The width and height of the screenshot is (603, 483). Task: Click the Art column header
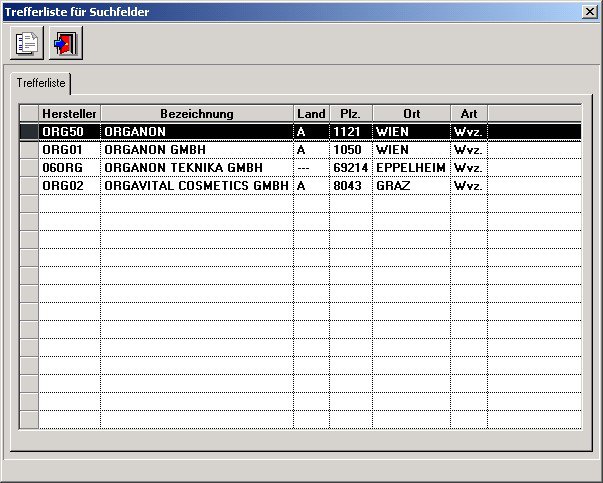(x=468, y=113)
